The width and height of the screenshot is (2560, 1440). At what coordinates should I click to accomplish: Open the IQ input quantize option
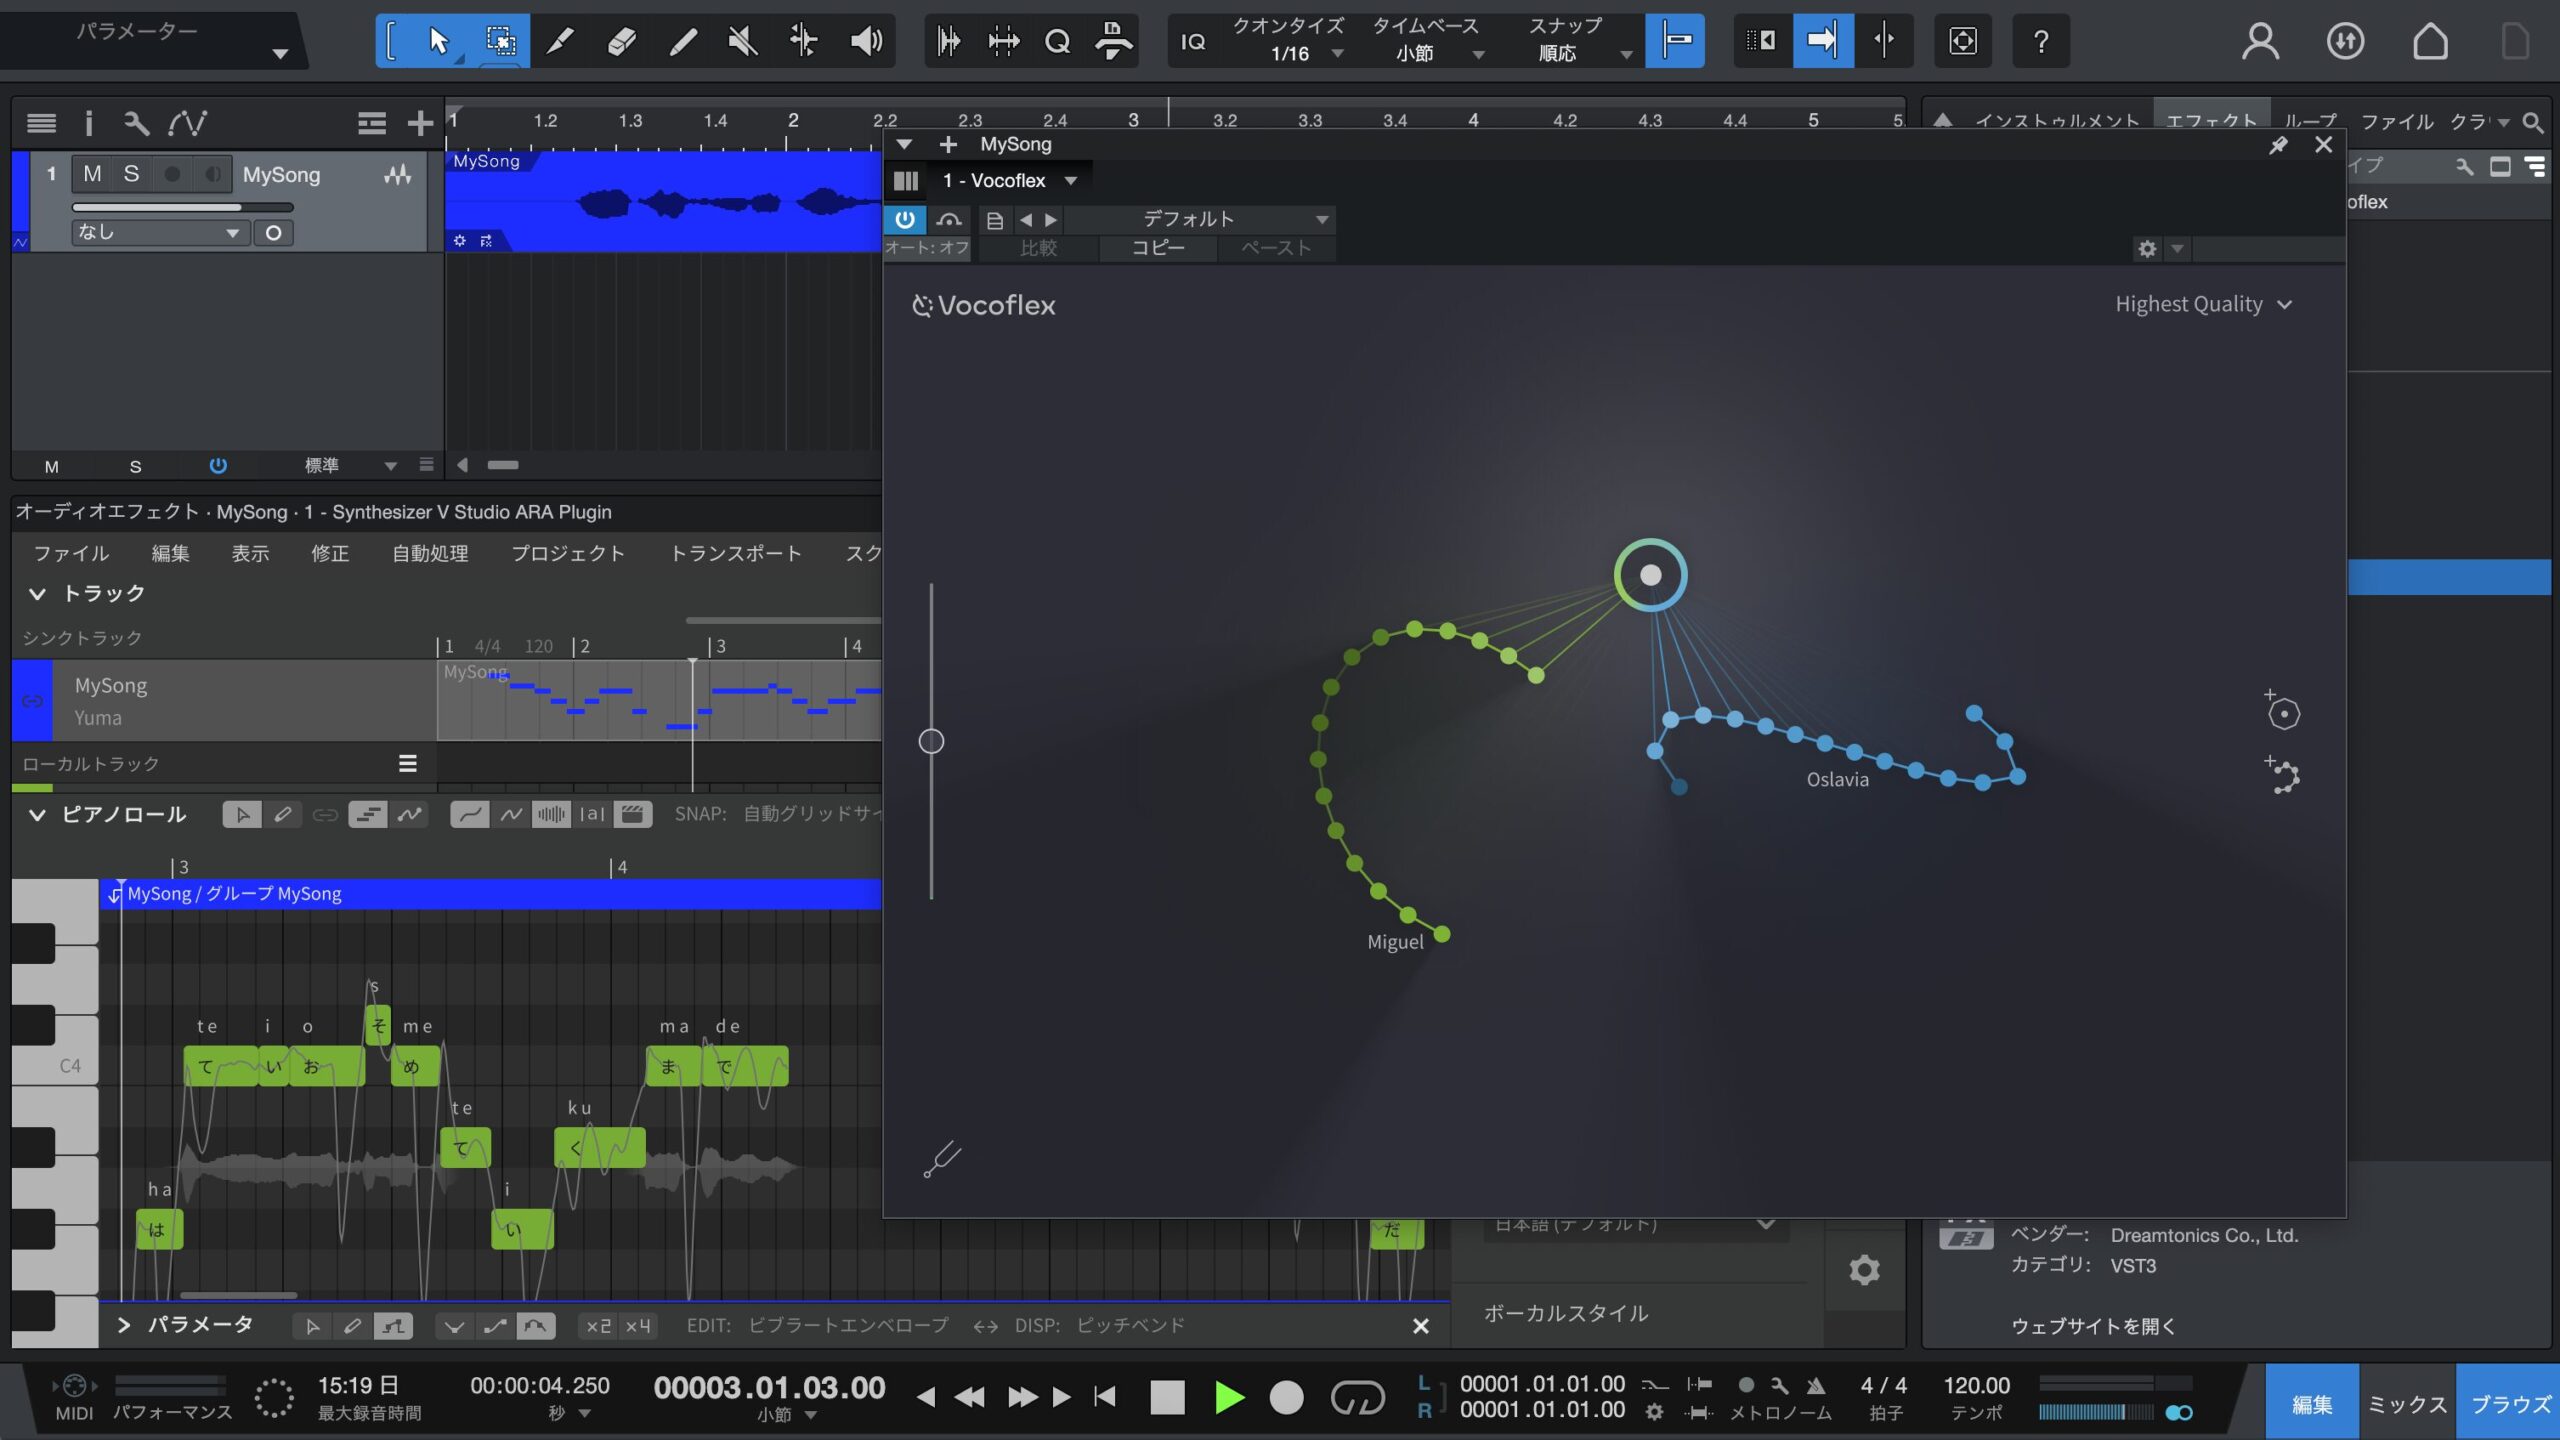(x=1193, y=41)
